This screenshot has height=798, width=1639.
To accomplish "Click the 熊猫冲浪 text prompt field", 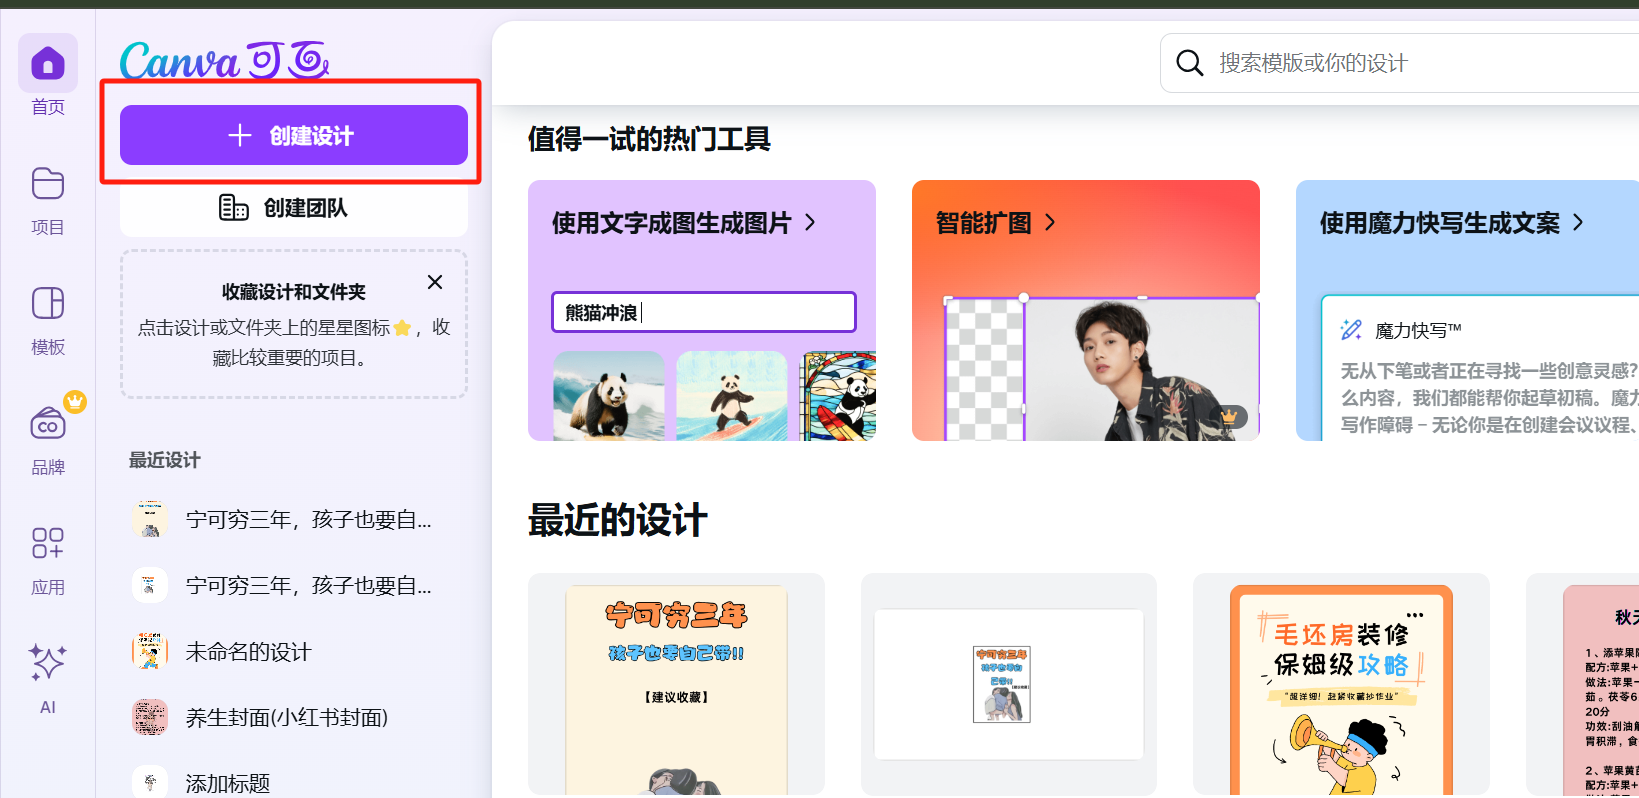I will click(x=704, y=312).
